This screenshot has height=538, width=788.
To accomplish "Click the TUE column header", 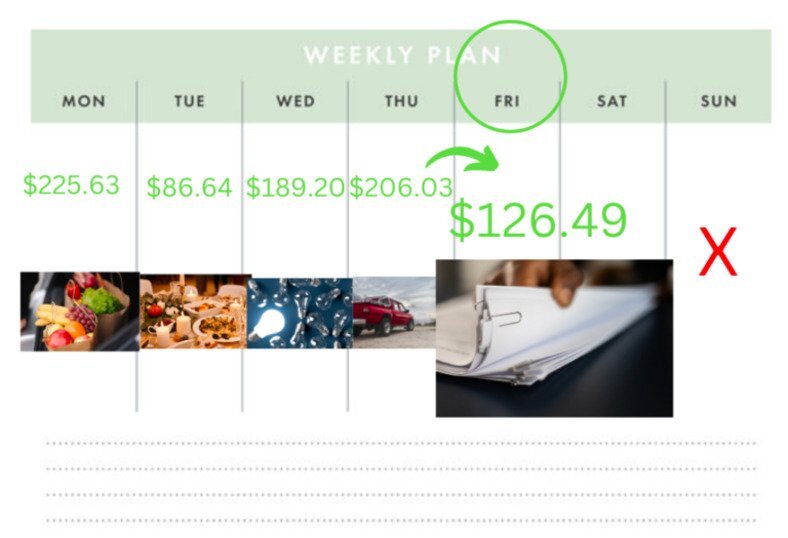I will point(189,101).
